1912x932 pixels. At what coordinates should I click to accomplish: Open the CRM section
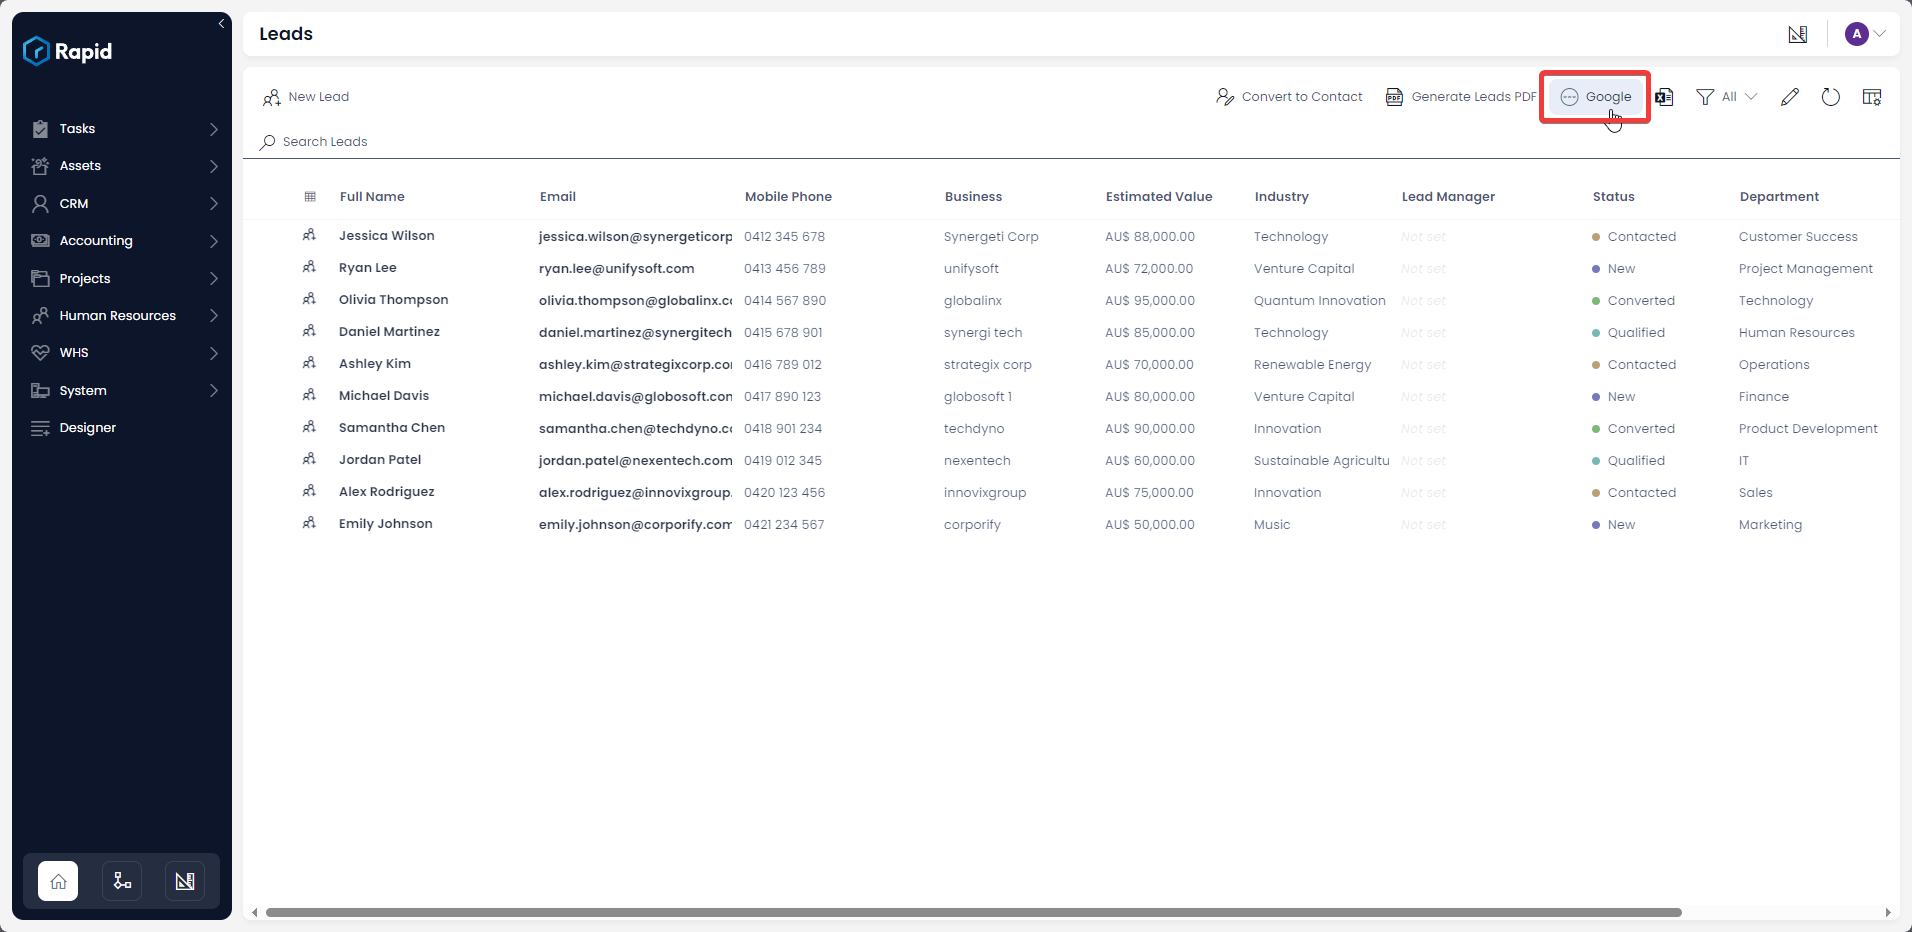coord(74,204)
